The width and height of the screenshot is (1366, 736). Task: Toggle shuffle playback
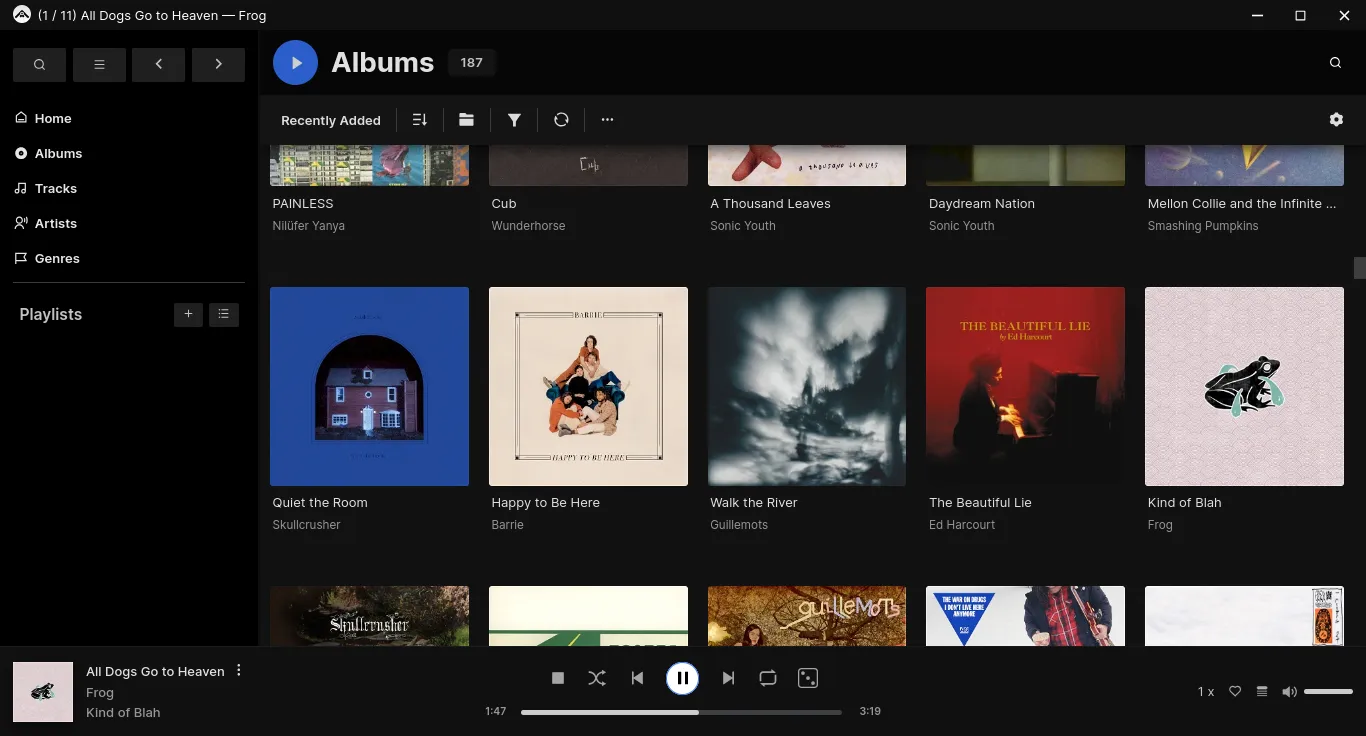(x=597, y=678)
